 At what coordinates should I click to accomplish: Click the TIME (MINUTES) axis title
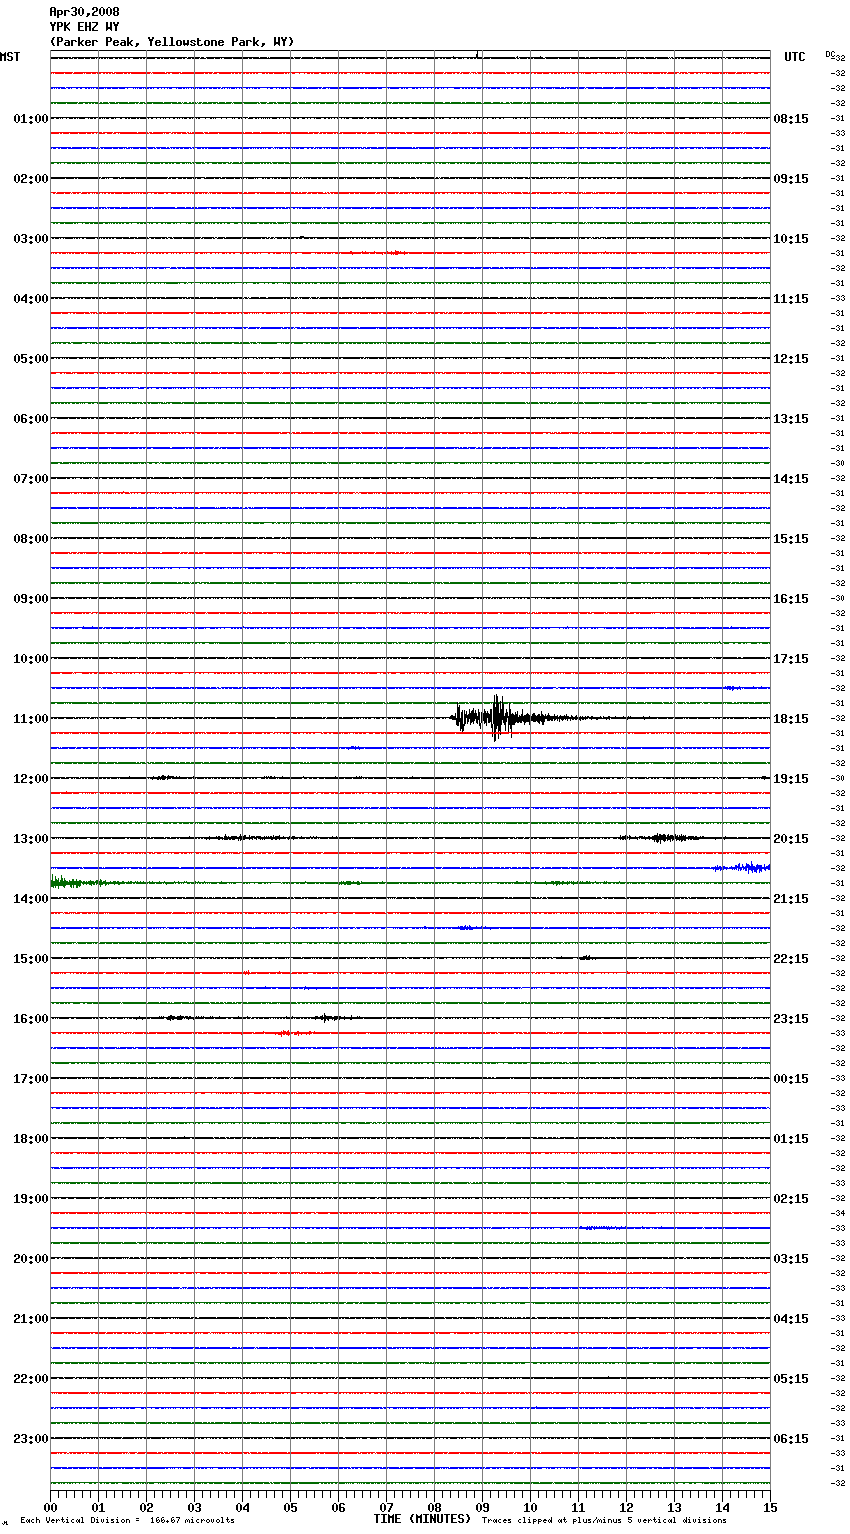(x=422, y=1519)
